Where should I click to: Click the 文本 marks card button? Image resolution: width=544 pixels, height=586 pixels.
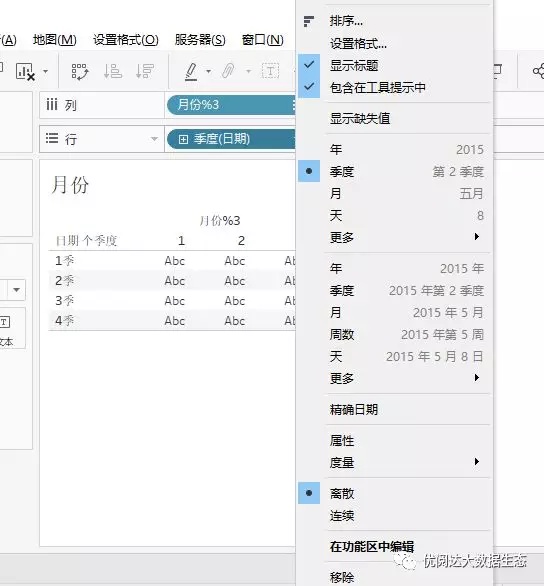pyautogui.click(x=6, y=328)
